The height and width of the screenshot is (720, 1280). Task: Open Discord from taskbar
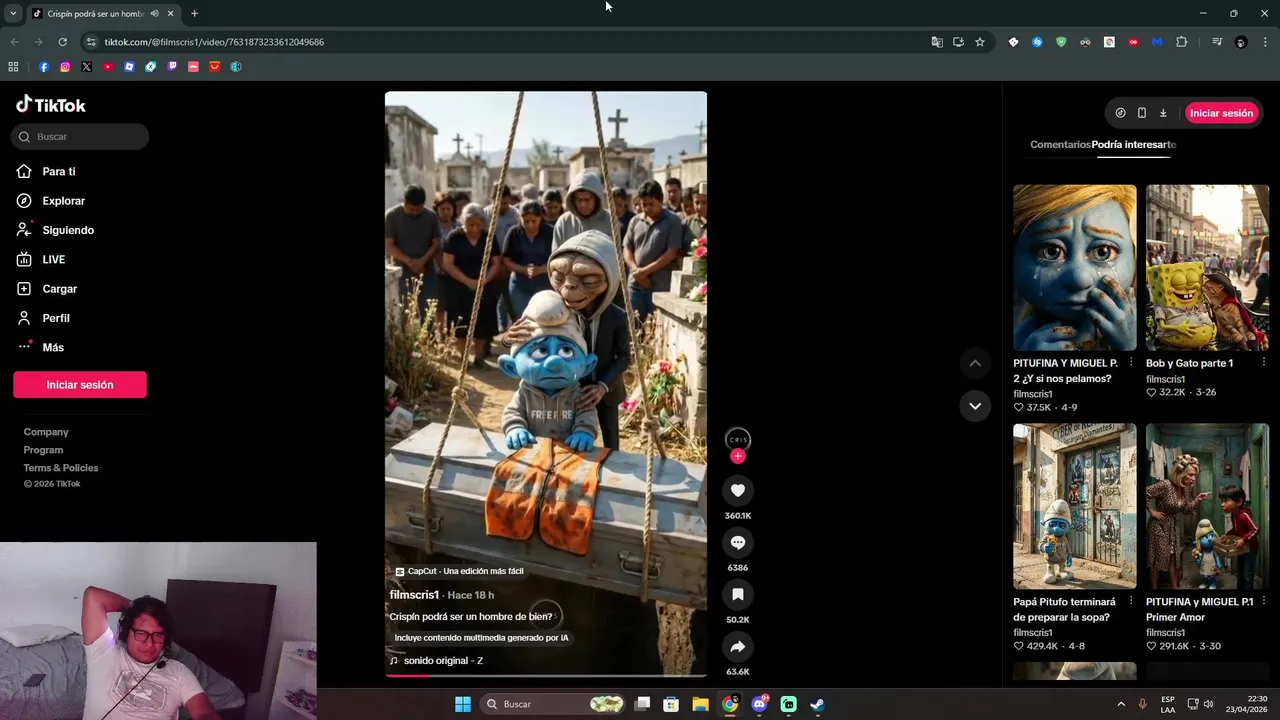760,704
